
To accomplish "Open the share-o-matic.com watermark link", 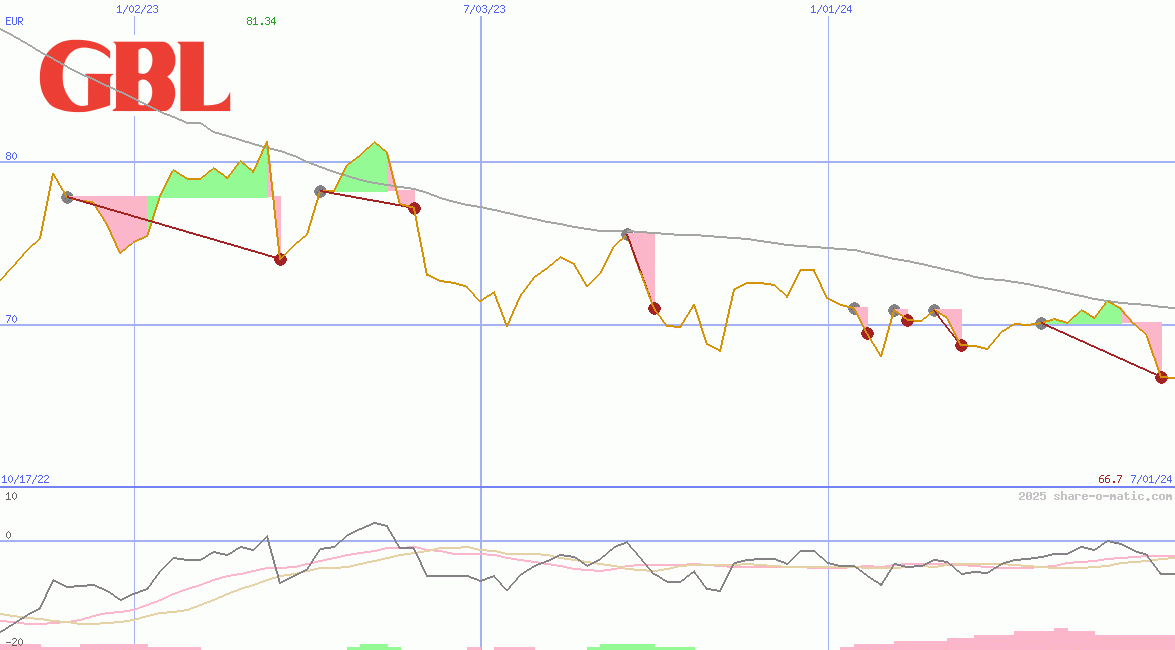I will click(x=1095, y=496).
